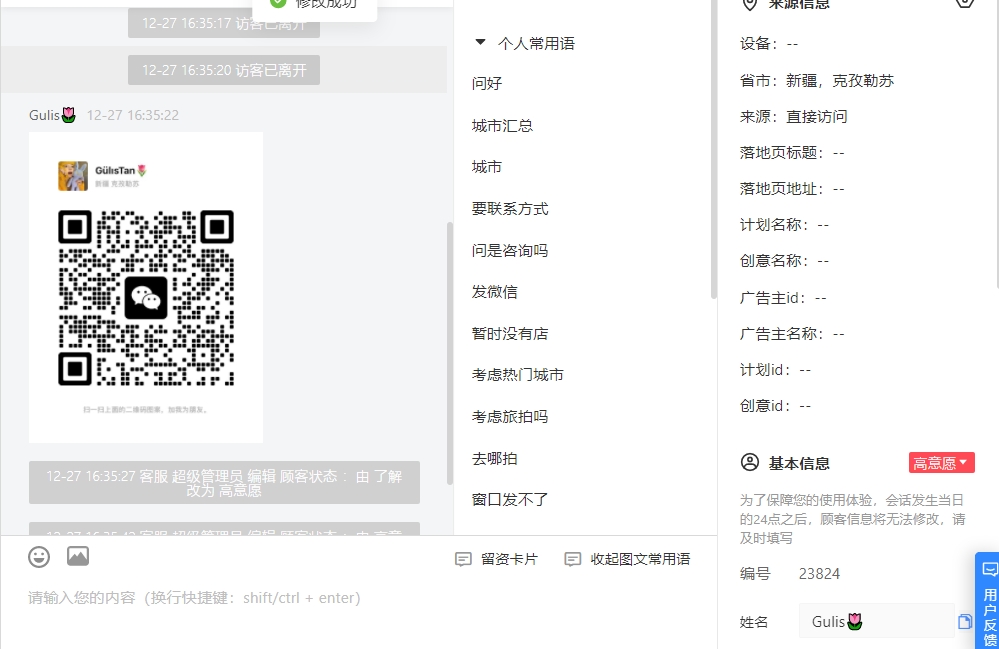Image resolution: width=999 pixels, height=649 pixels.
Task: Open the WeChat QR code image
Action: [146, 287]
